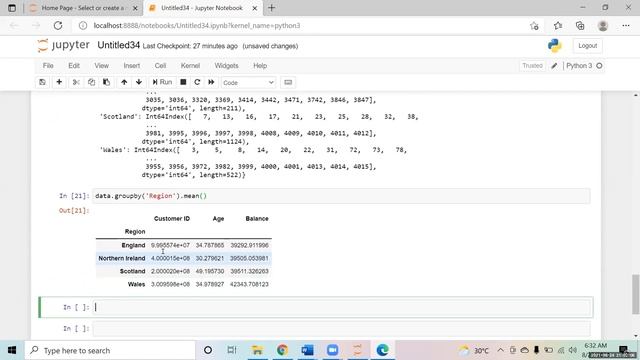Open the cell type Code dropdown
Screen dimensions: 640x360
[248, 82]
